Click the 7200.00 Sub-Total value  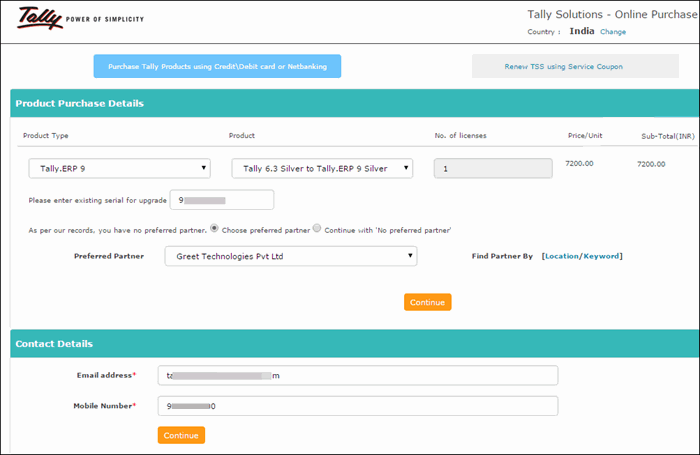click(651, 164)
